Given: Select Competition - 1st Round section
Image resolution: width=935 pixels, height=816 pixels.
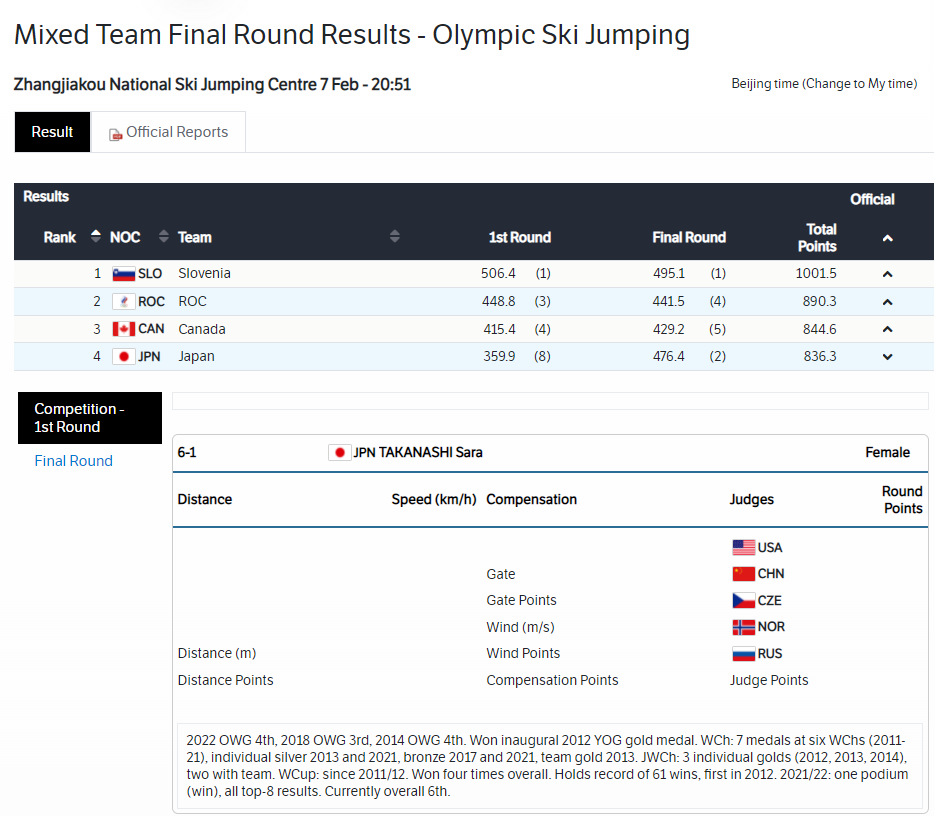Looking at the screenshot, I should click(x=89, y=418).
